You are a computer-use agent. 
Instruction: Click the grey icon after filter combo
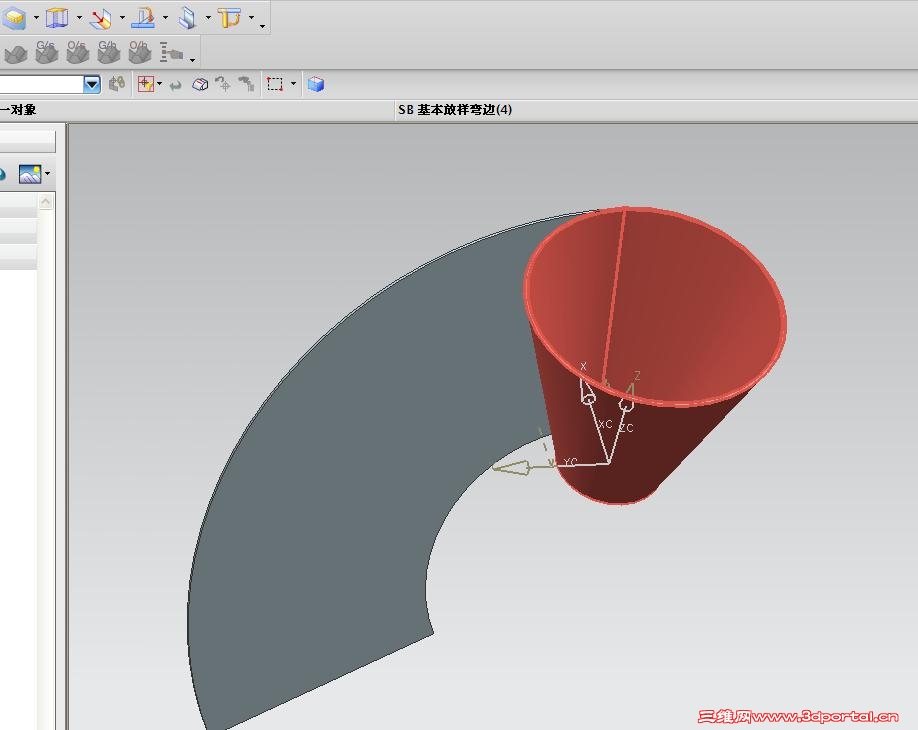pyautogui.click(x=117, y=84)
